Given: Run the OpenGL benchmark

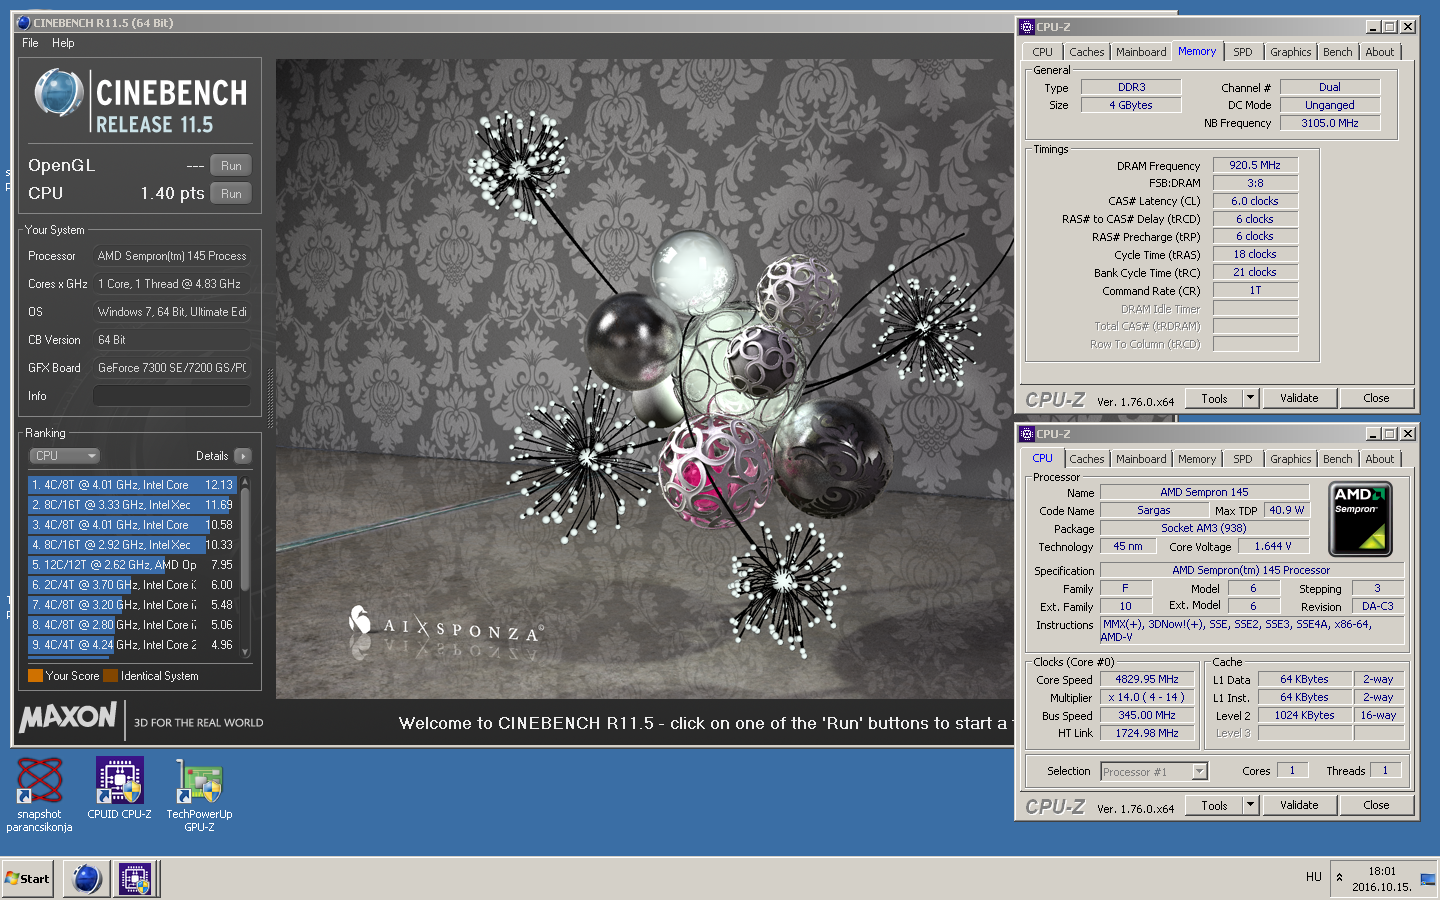Looking at the screenshot, I should 231,166.
